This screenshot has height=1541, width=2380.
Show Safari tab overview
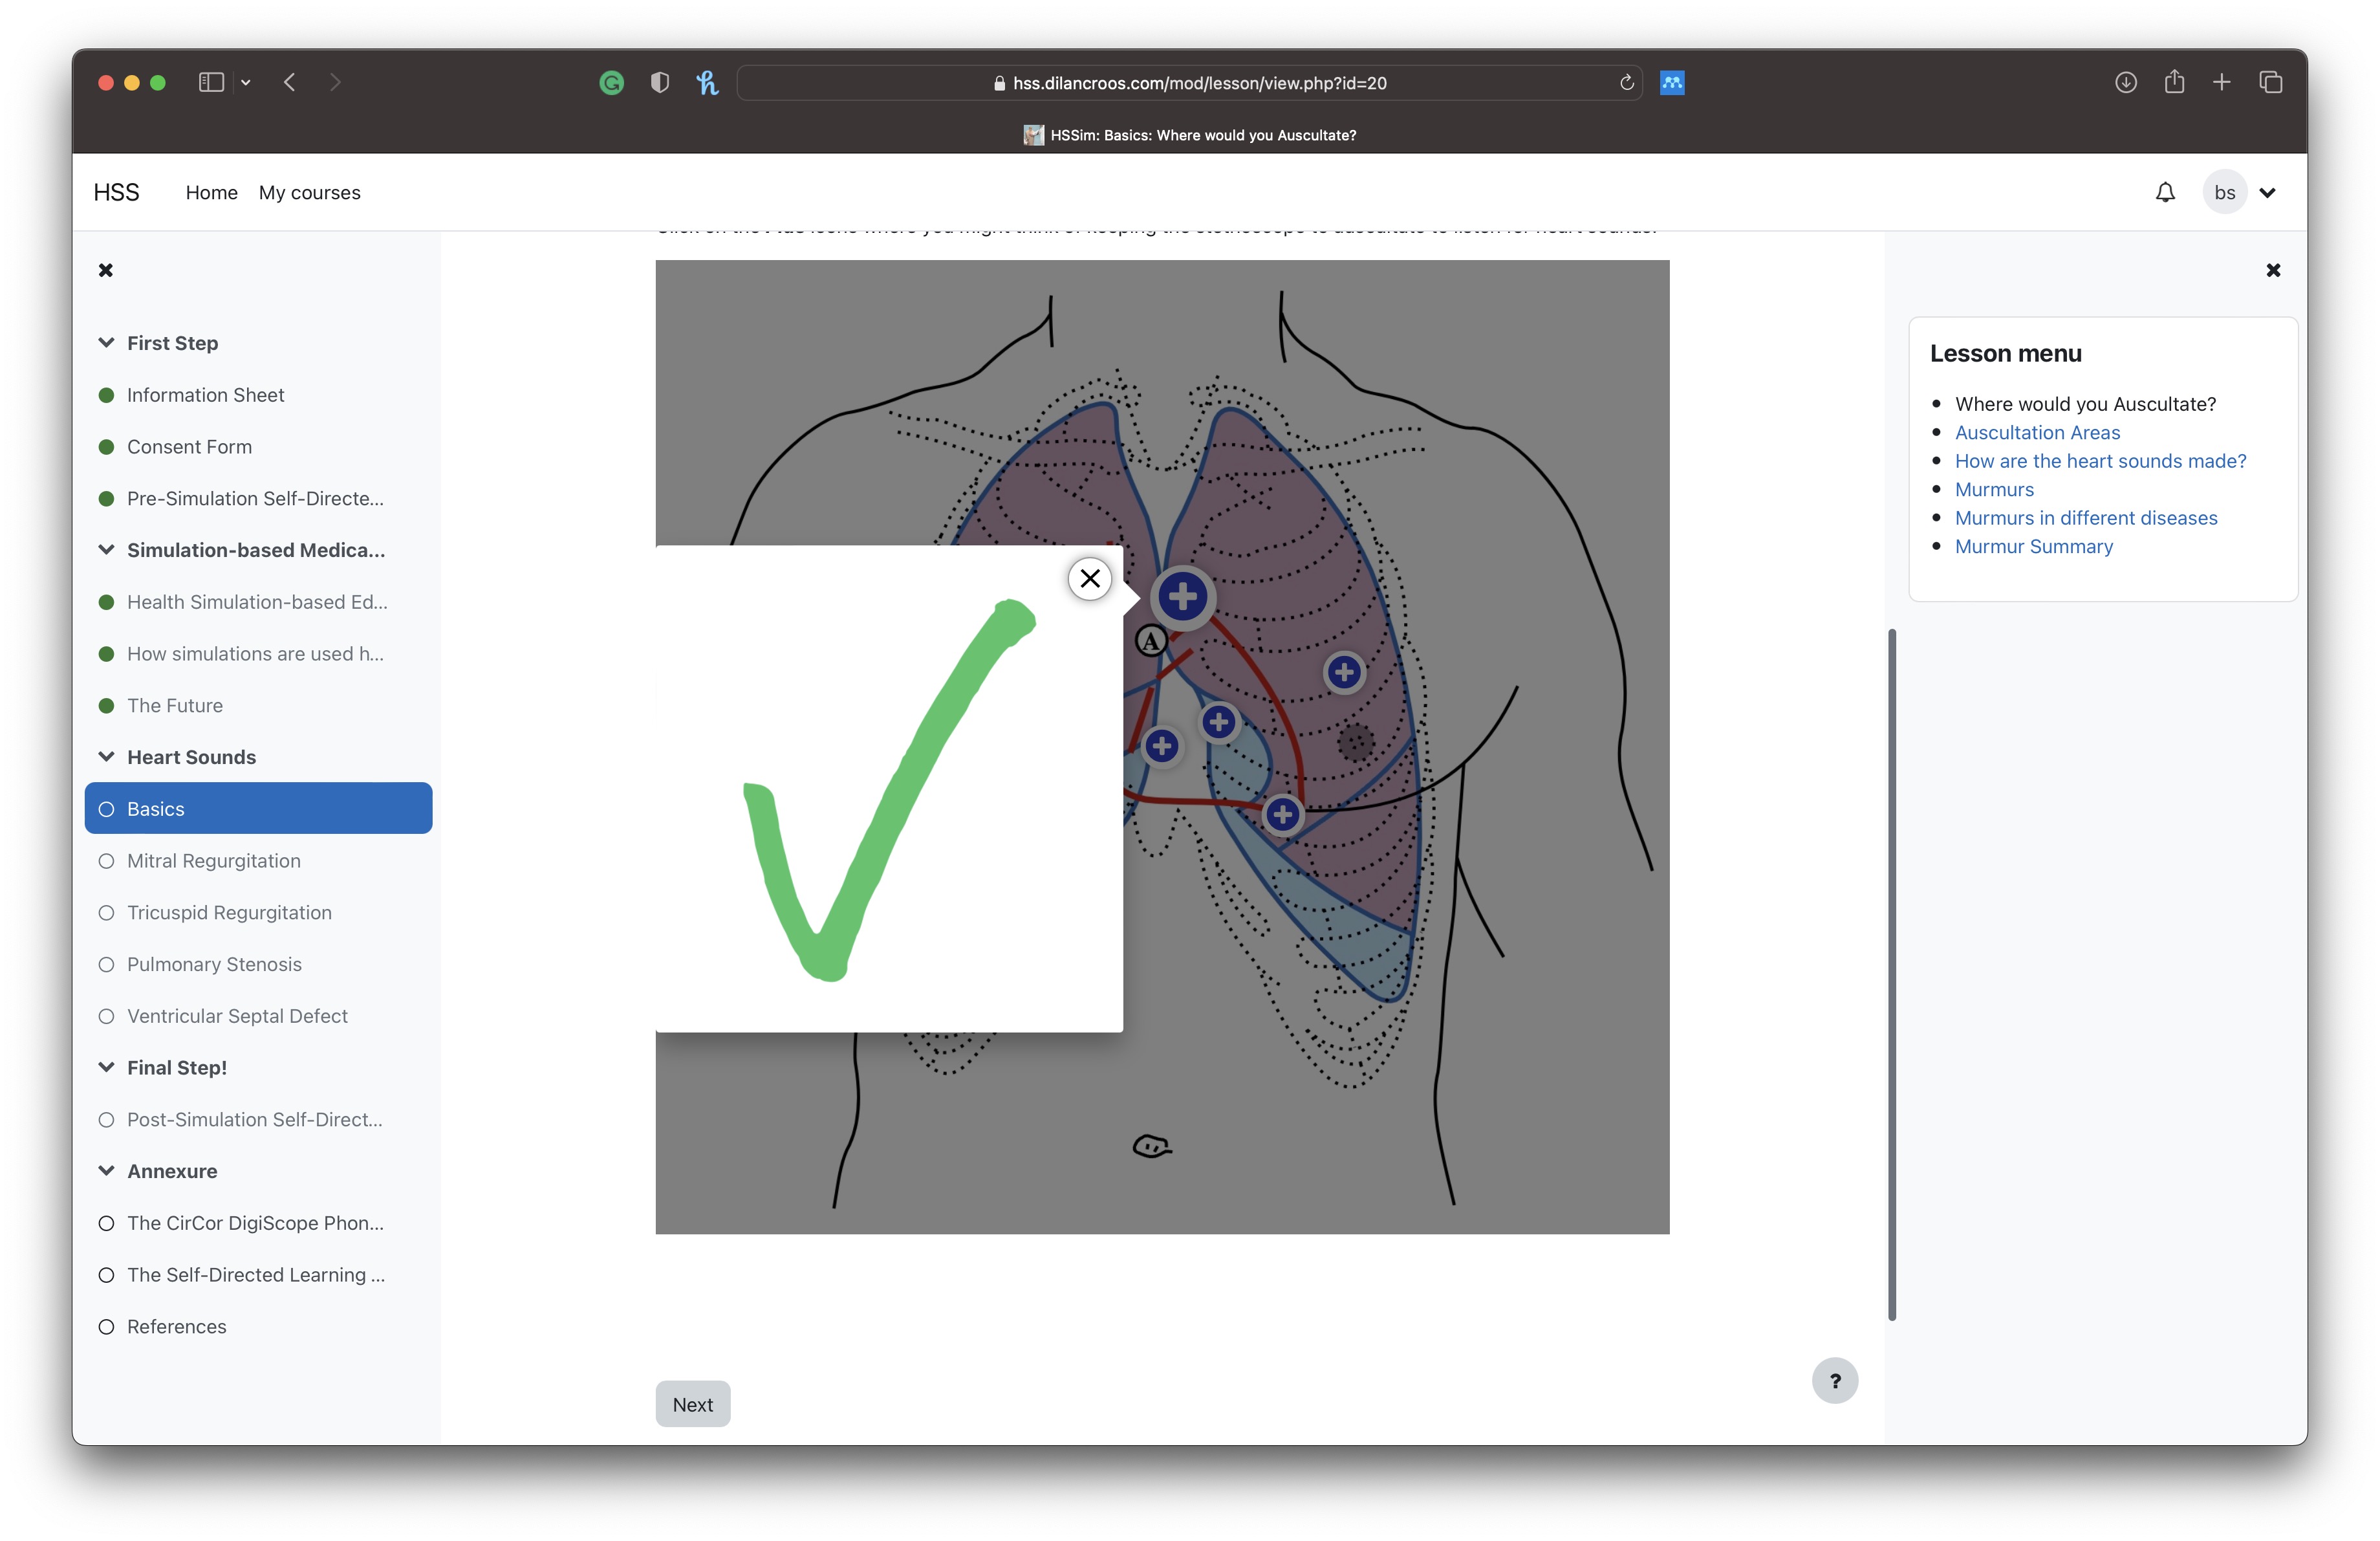pos(2270,83)
